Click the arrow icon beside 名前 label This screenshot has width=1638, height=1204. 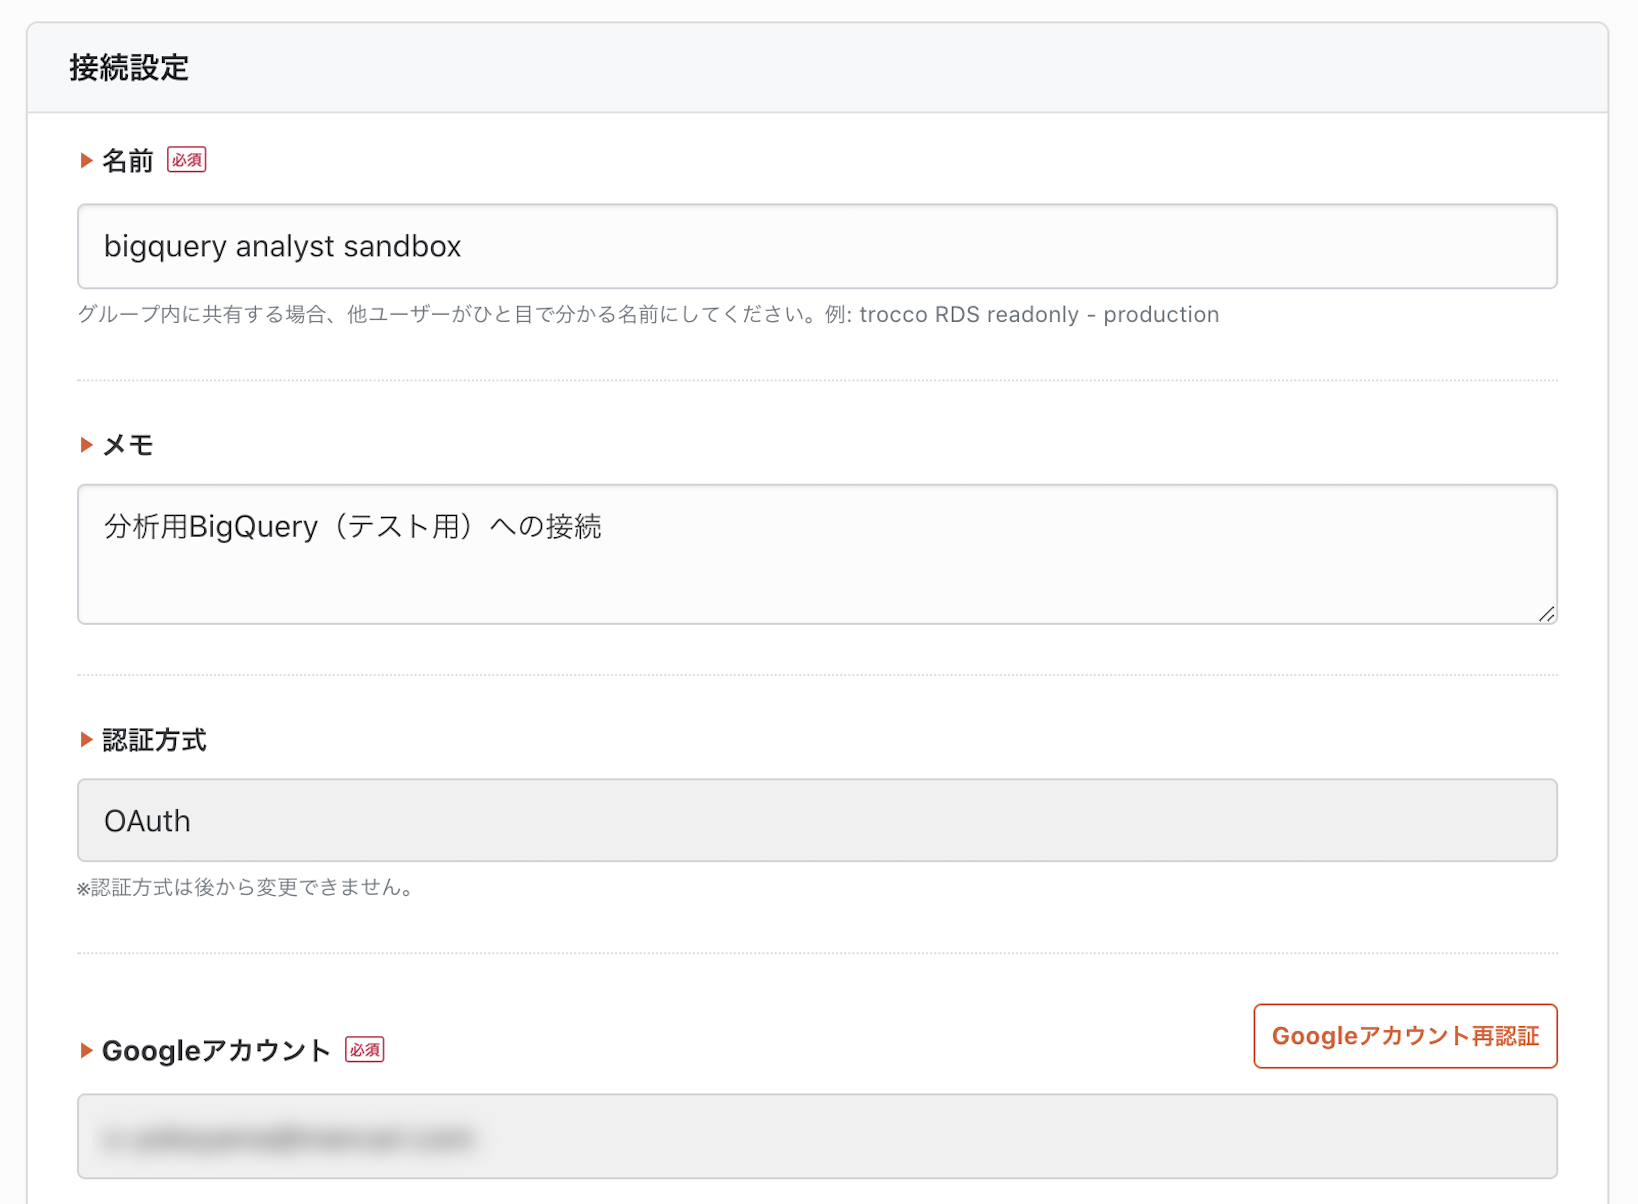[86, 161]
